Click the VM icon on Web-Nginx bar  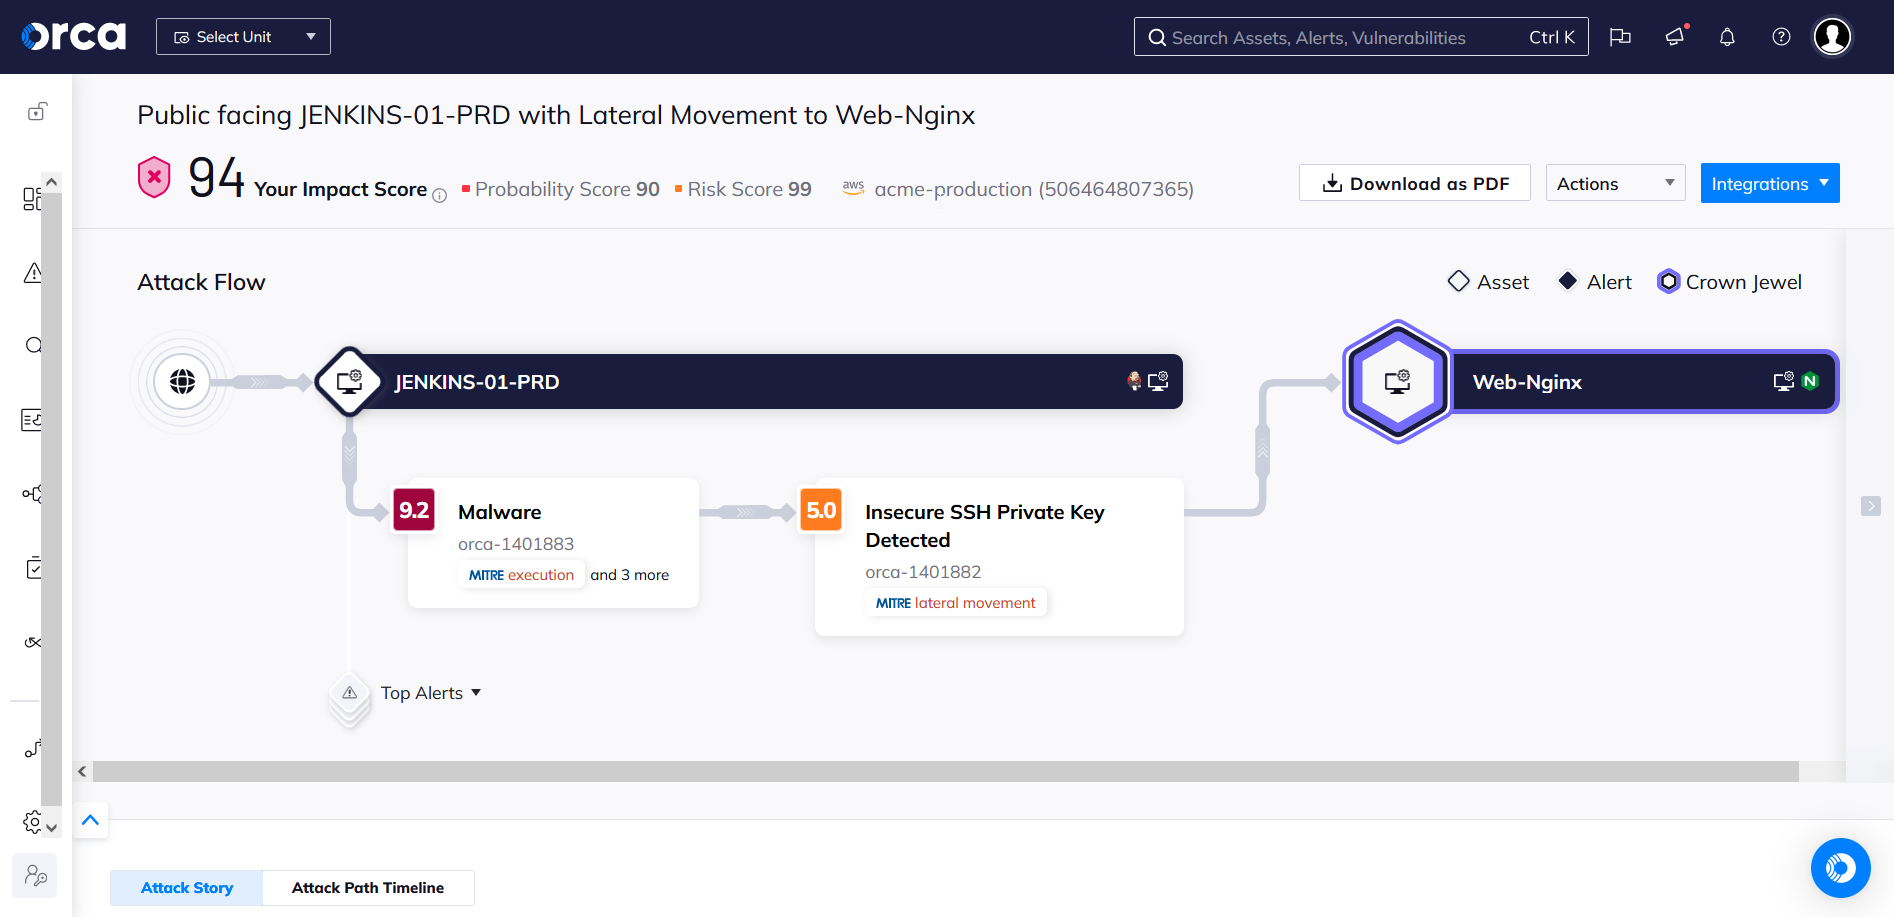click(x=1783, y=381)
